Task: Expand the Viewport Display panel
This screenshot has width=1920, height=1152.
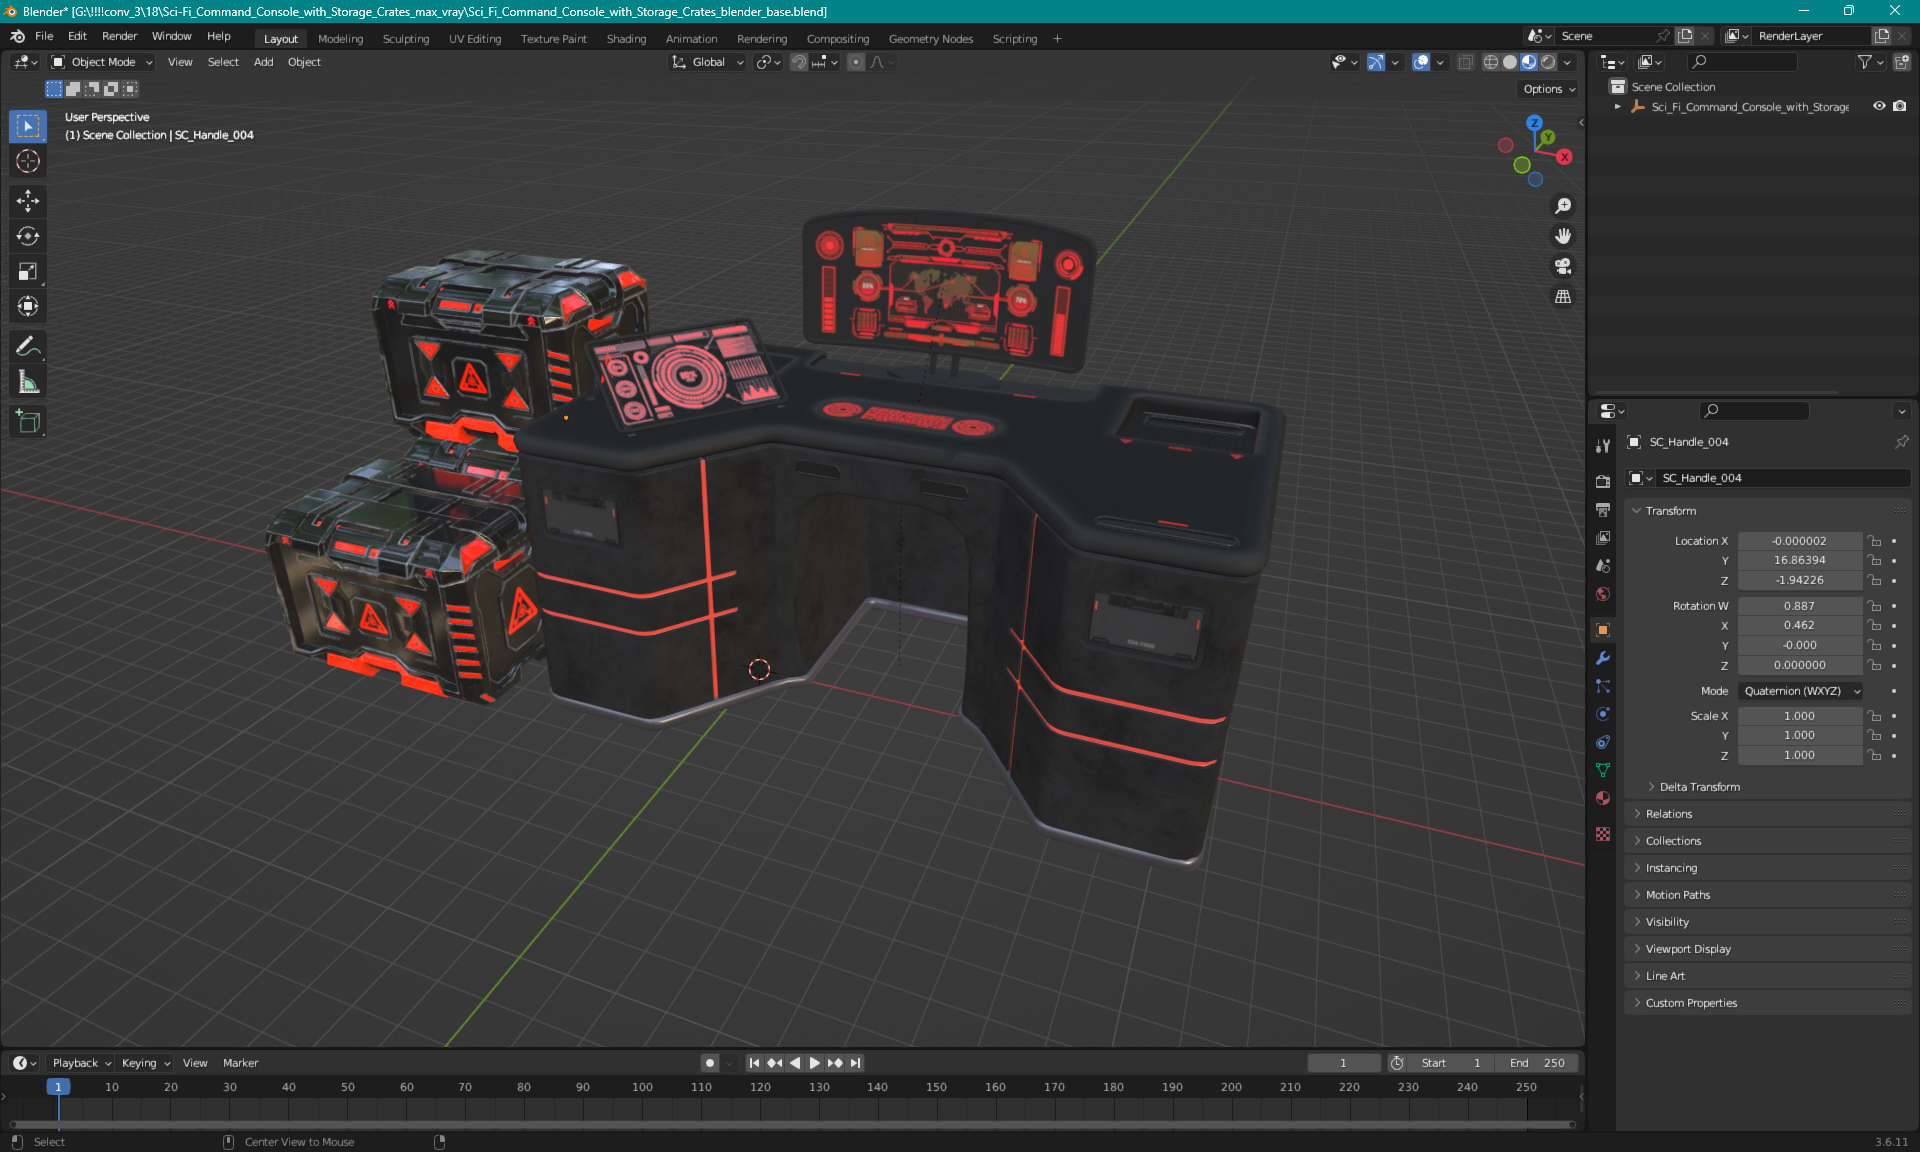Action: [x=1687, y=949]
